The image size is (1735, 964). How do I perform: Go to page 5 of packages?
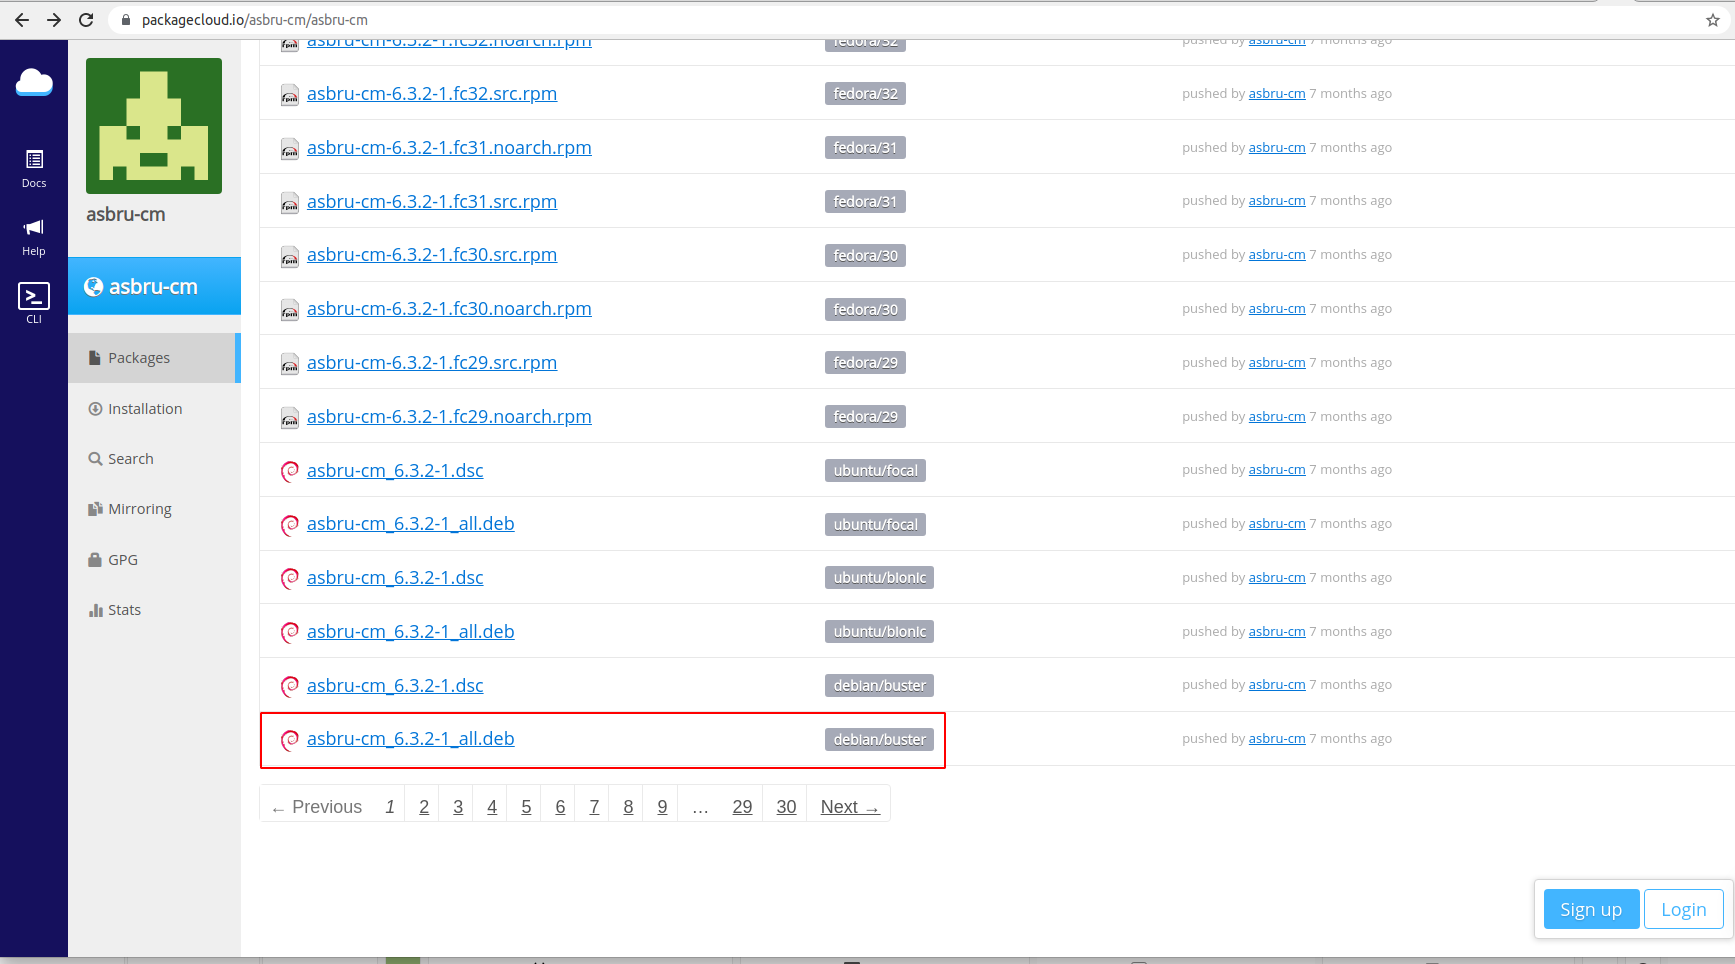tap(525, 806)
